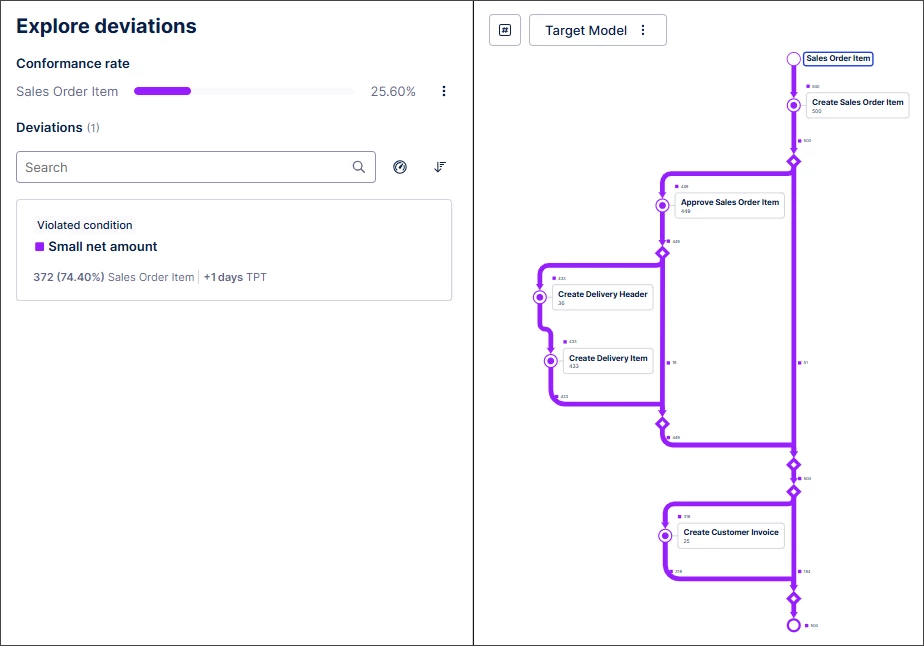Click Sales Order Item start circle
The width and height of the screenshot is (924, 646).
point(794,59)
